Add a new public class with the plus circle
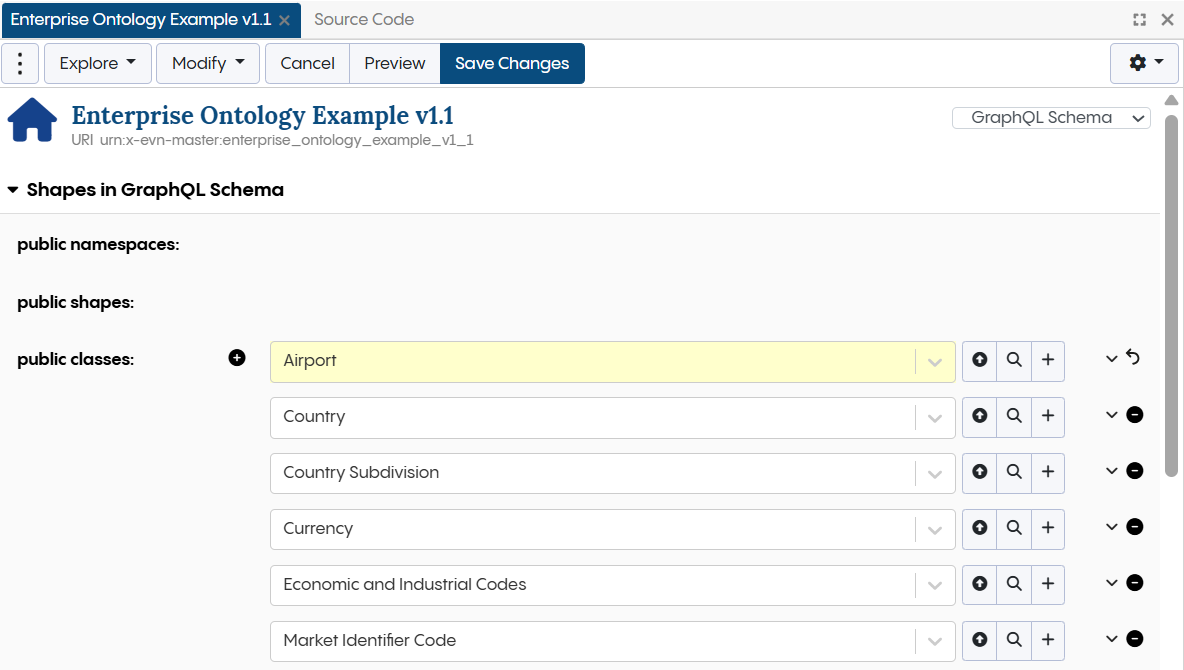 (x=237, y=357)
